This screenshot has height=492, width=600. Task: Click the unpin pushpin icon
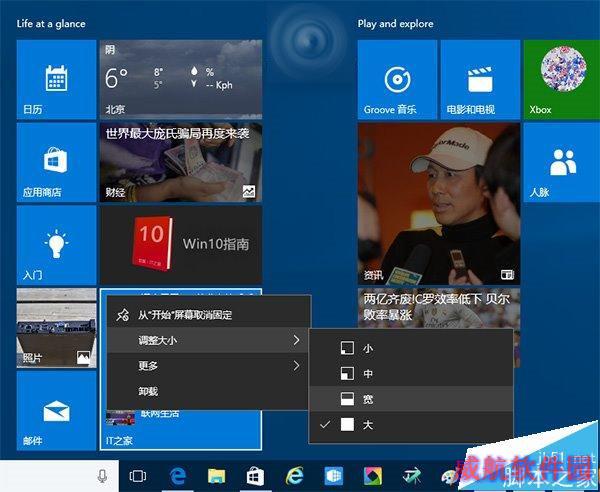122,315
